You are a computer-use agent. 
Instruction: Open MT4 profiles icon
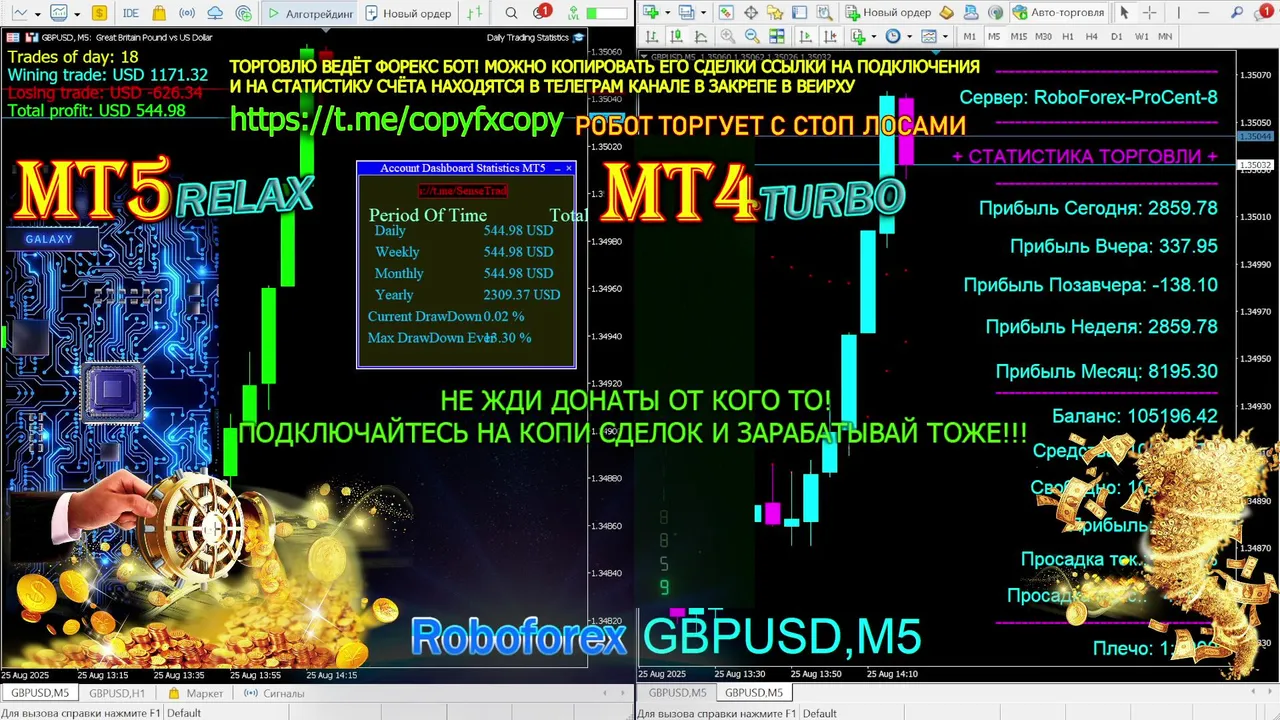[686, 12]
